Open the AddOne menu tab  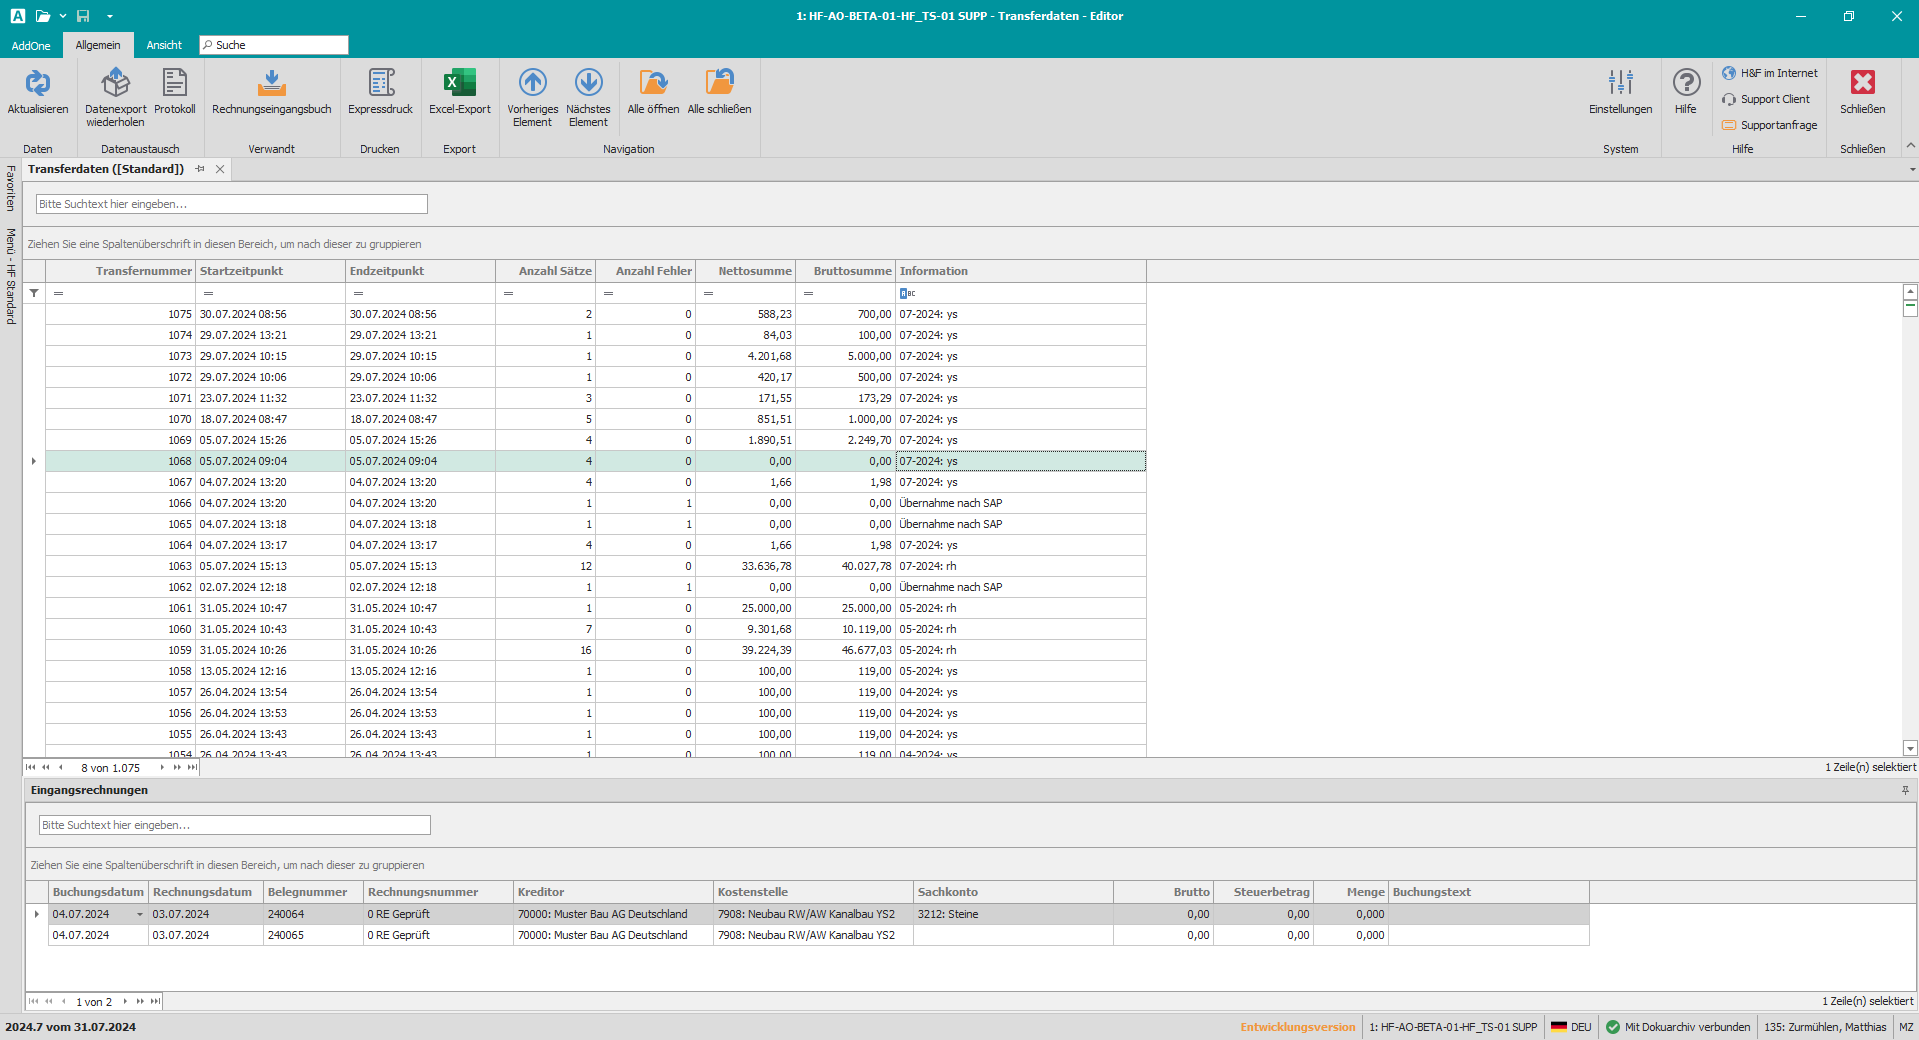pos(31,45)
